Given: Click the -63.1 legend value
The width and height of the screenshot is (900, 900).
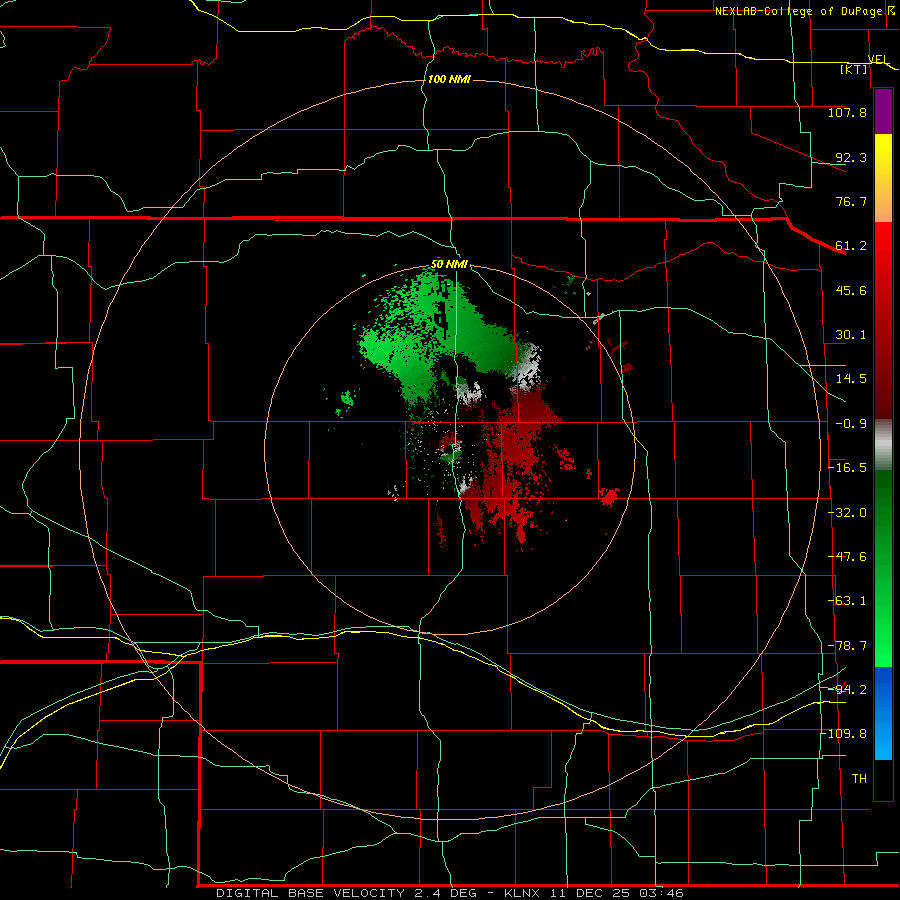Looking at the screenshot, I should [x=847, y=601].
